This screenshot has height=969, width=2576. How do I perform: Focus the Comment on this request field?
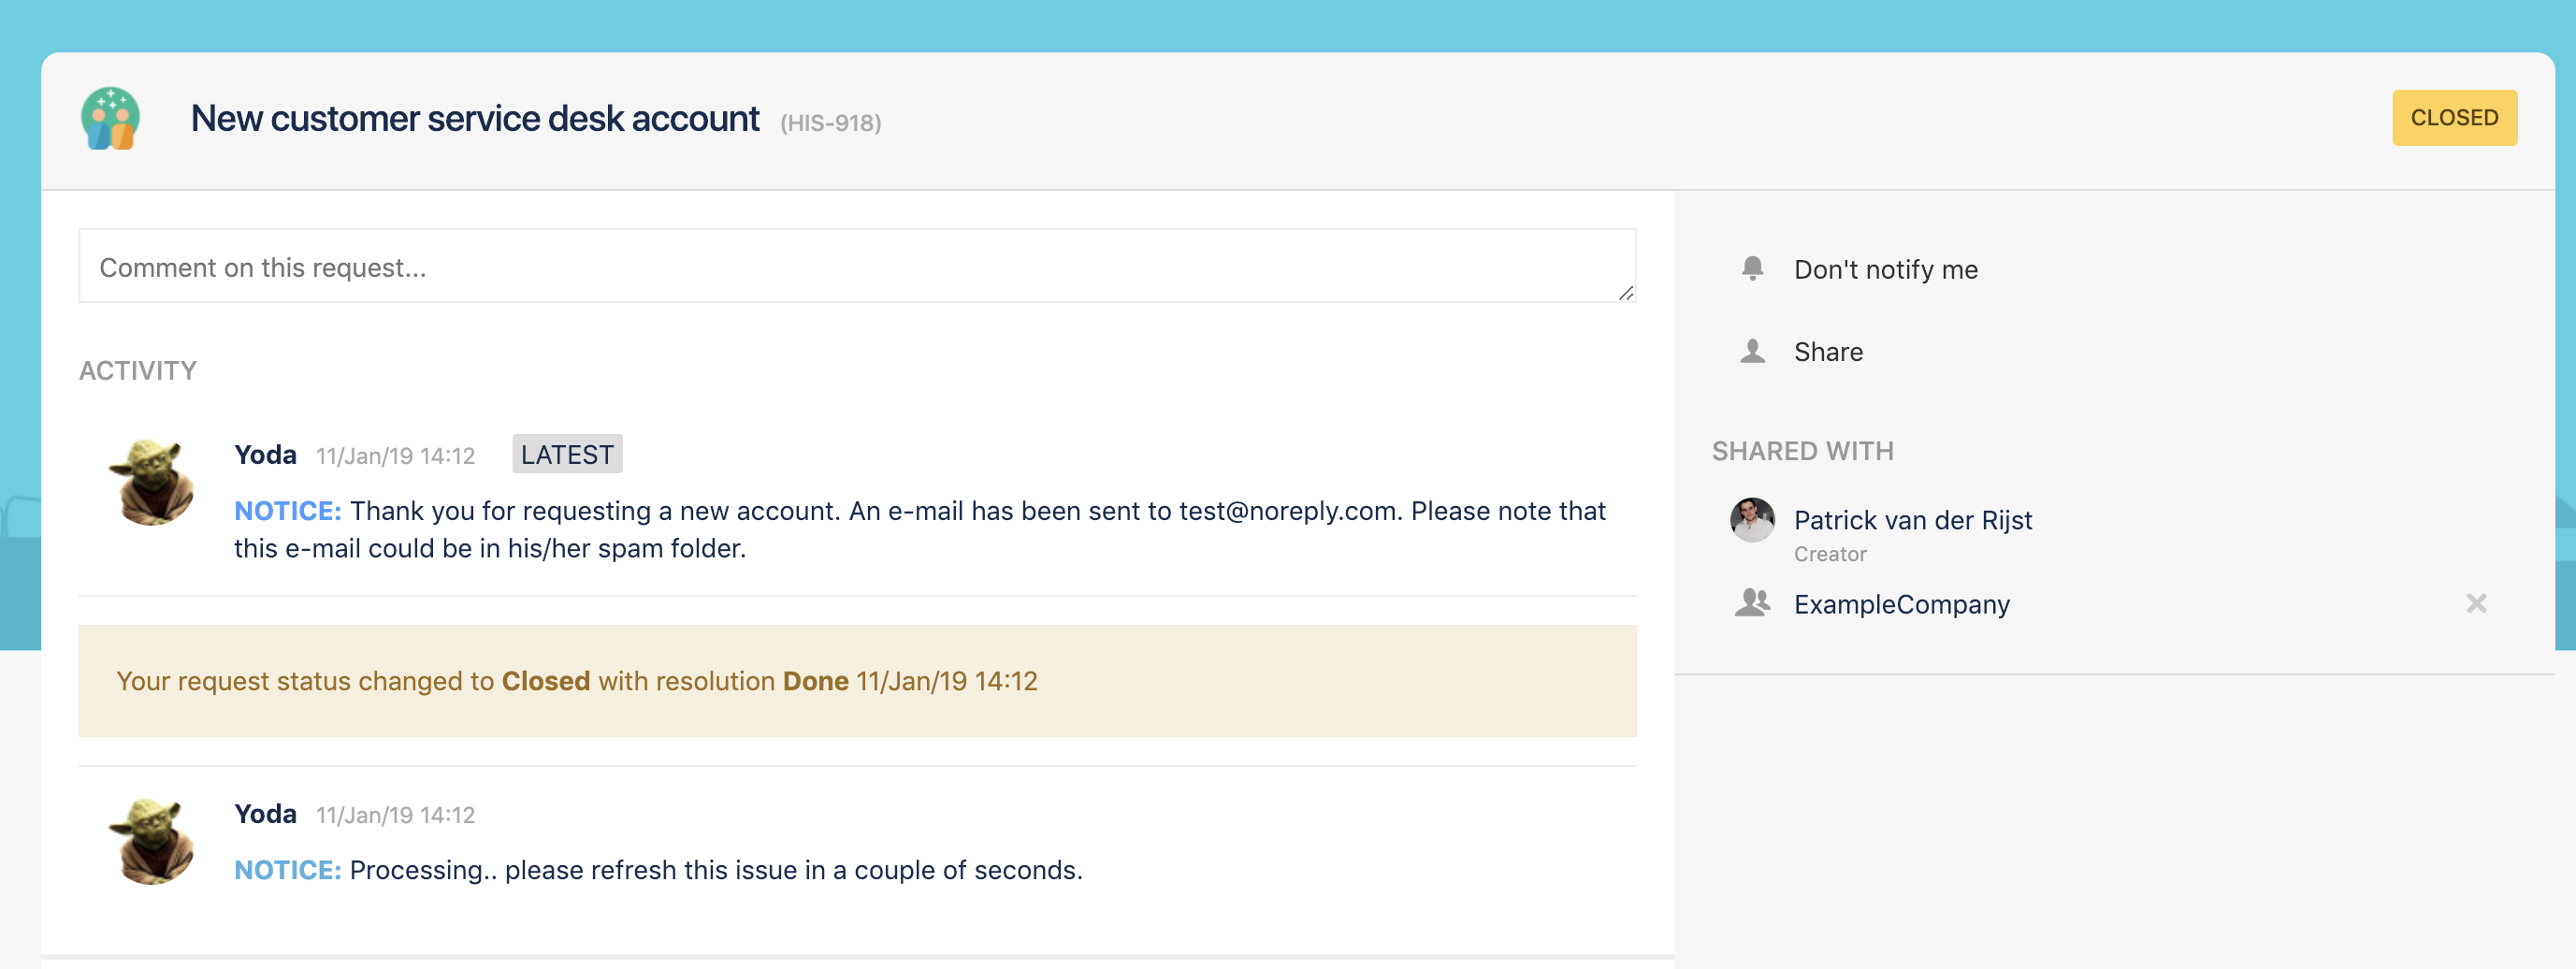857,266
